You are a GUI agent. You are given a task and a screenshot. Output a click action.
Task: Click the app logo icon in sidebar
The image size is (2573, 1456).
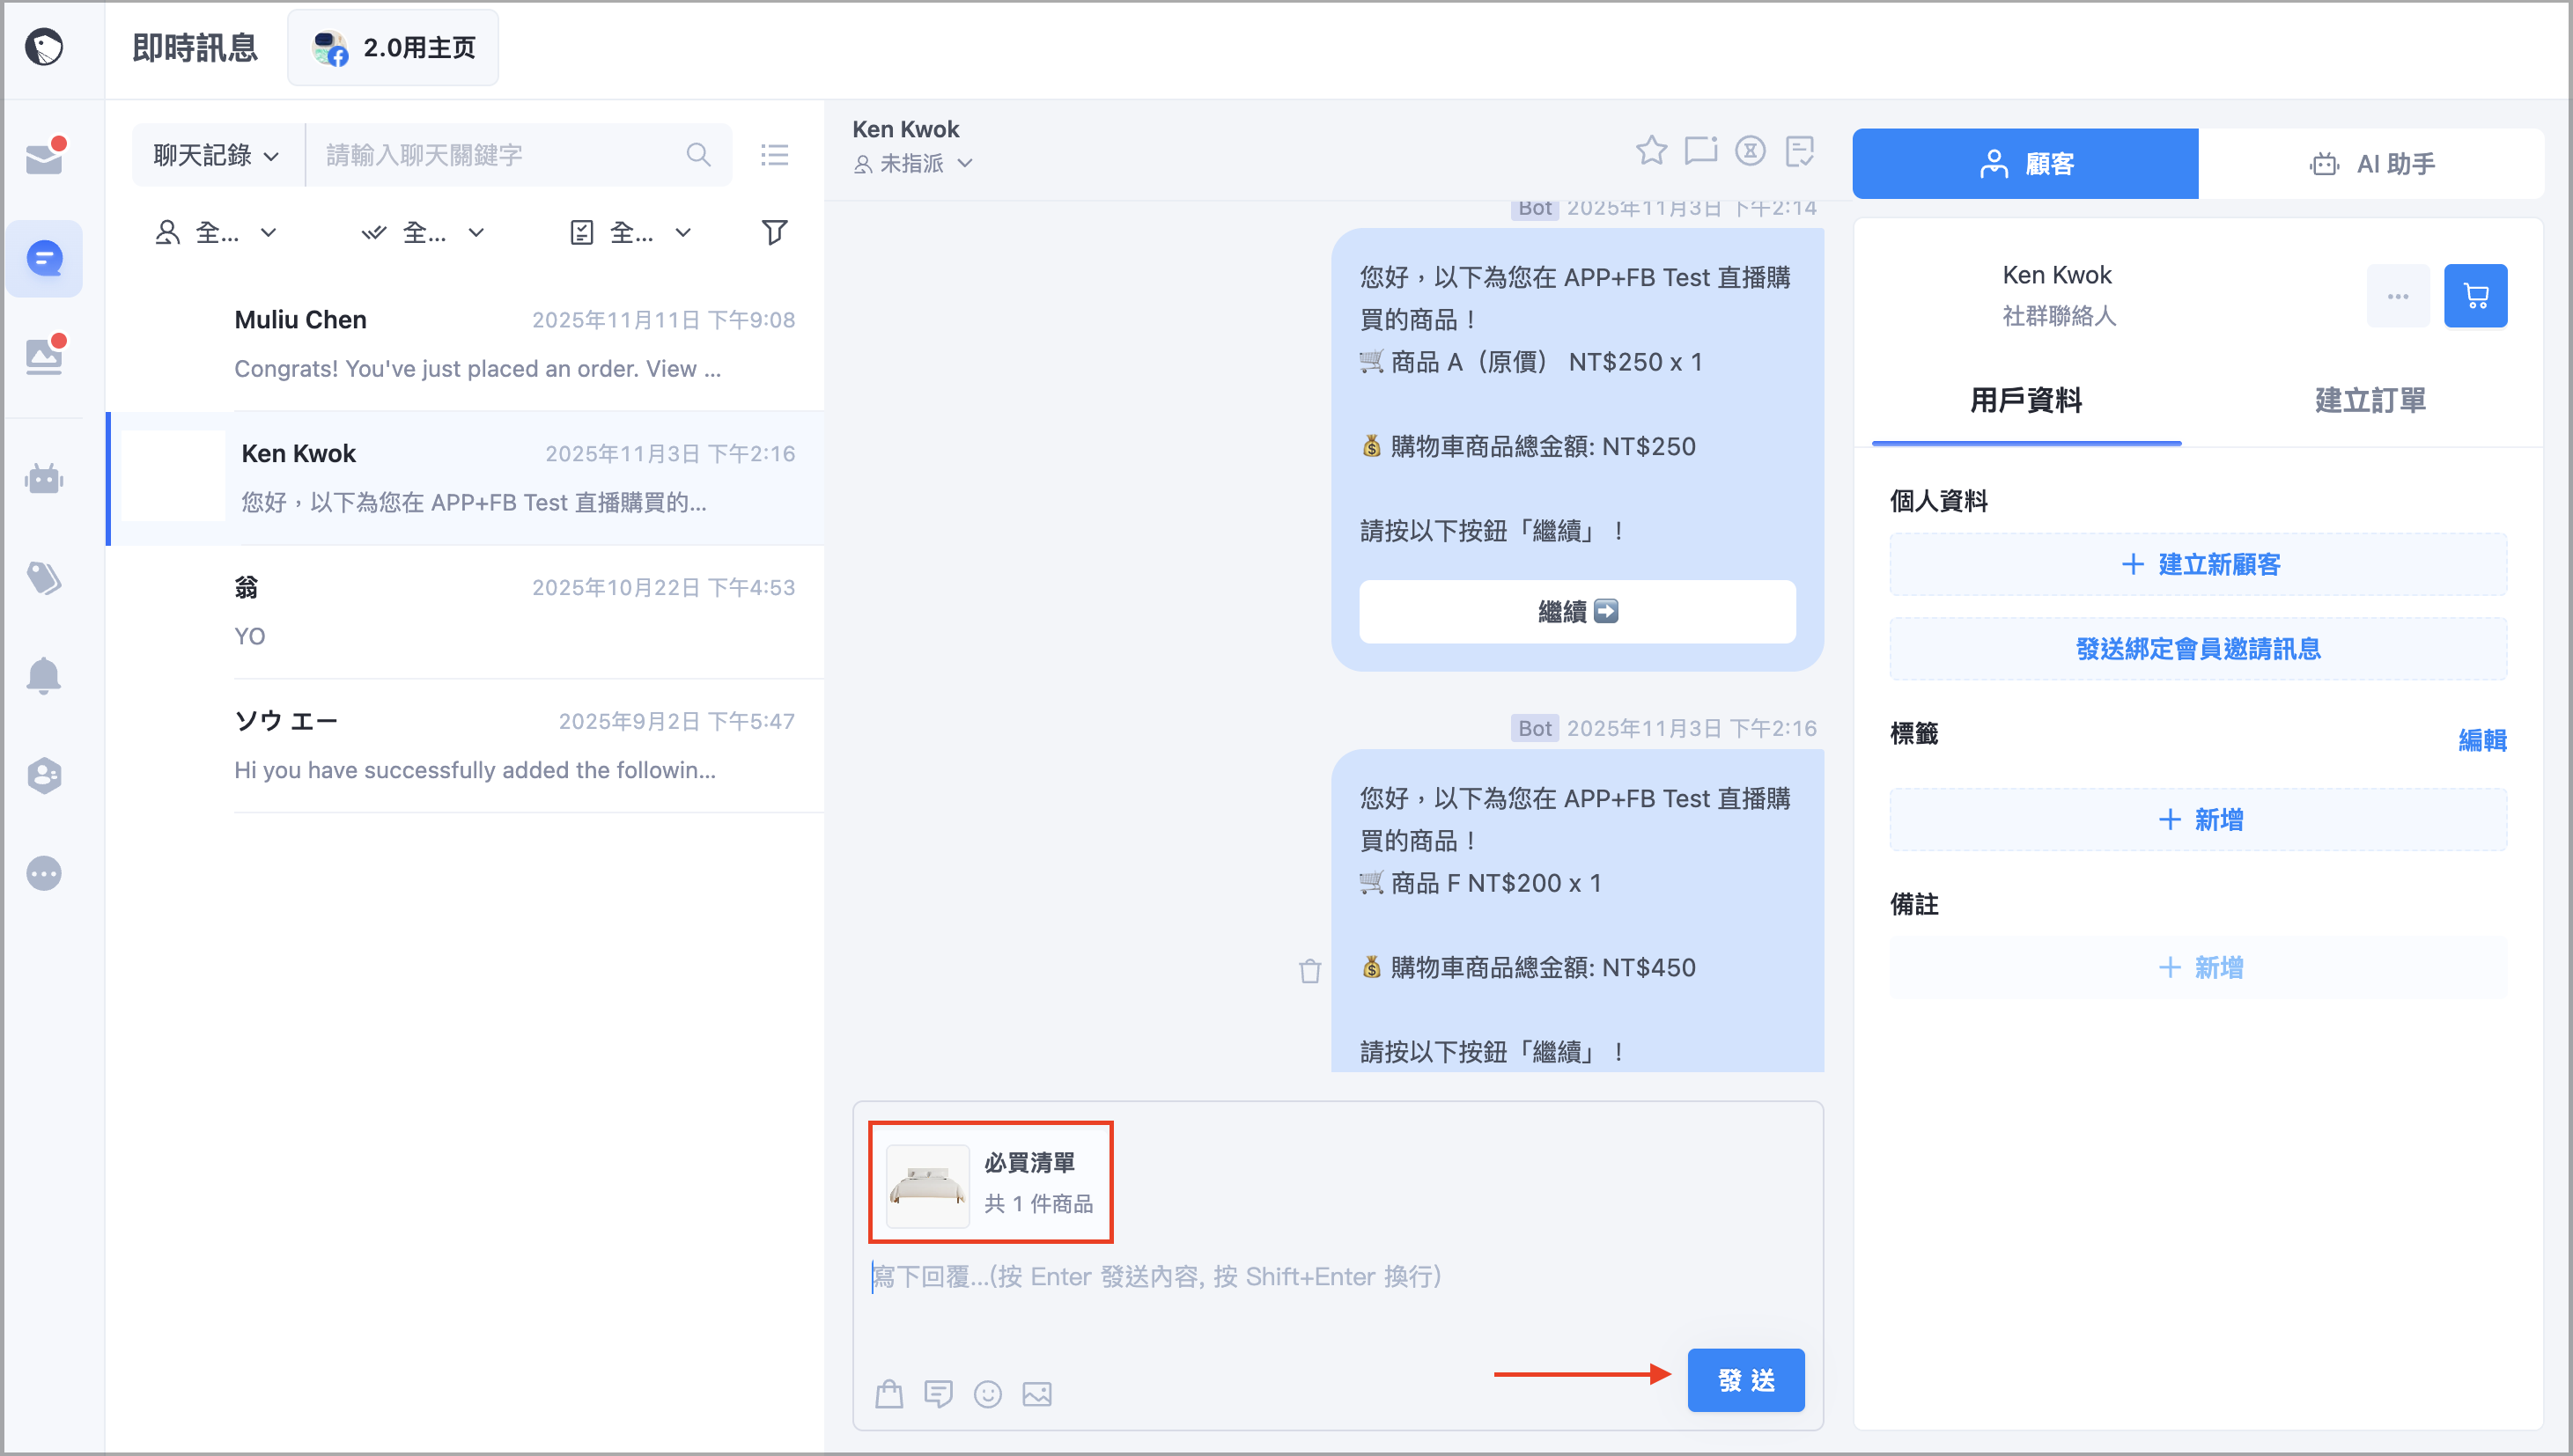(x=44, y=46)
